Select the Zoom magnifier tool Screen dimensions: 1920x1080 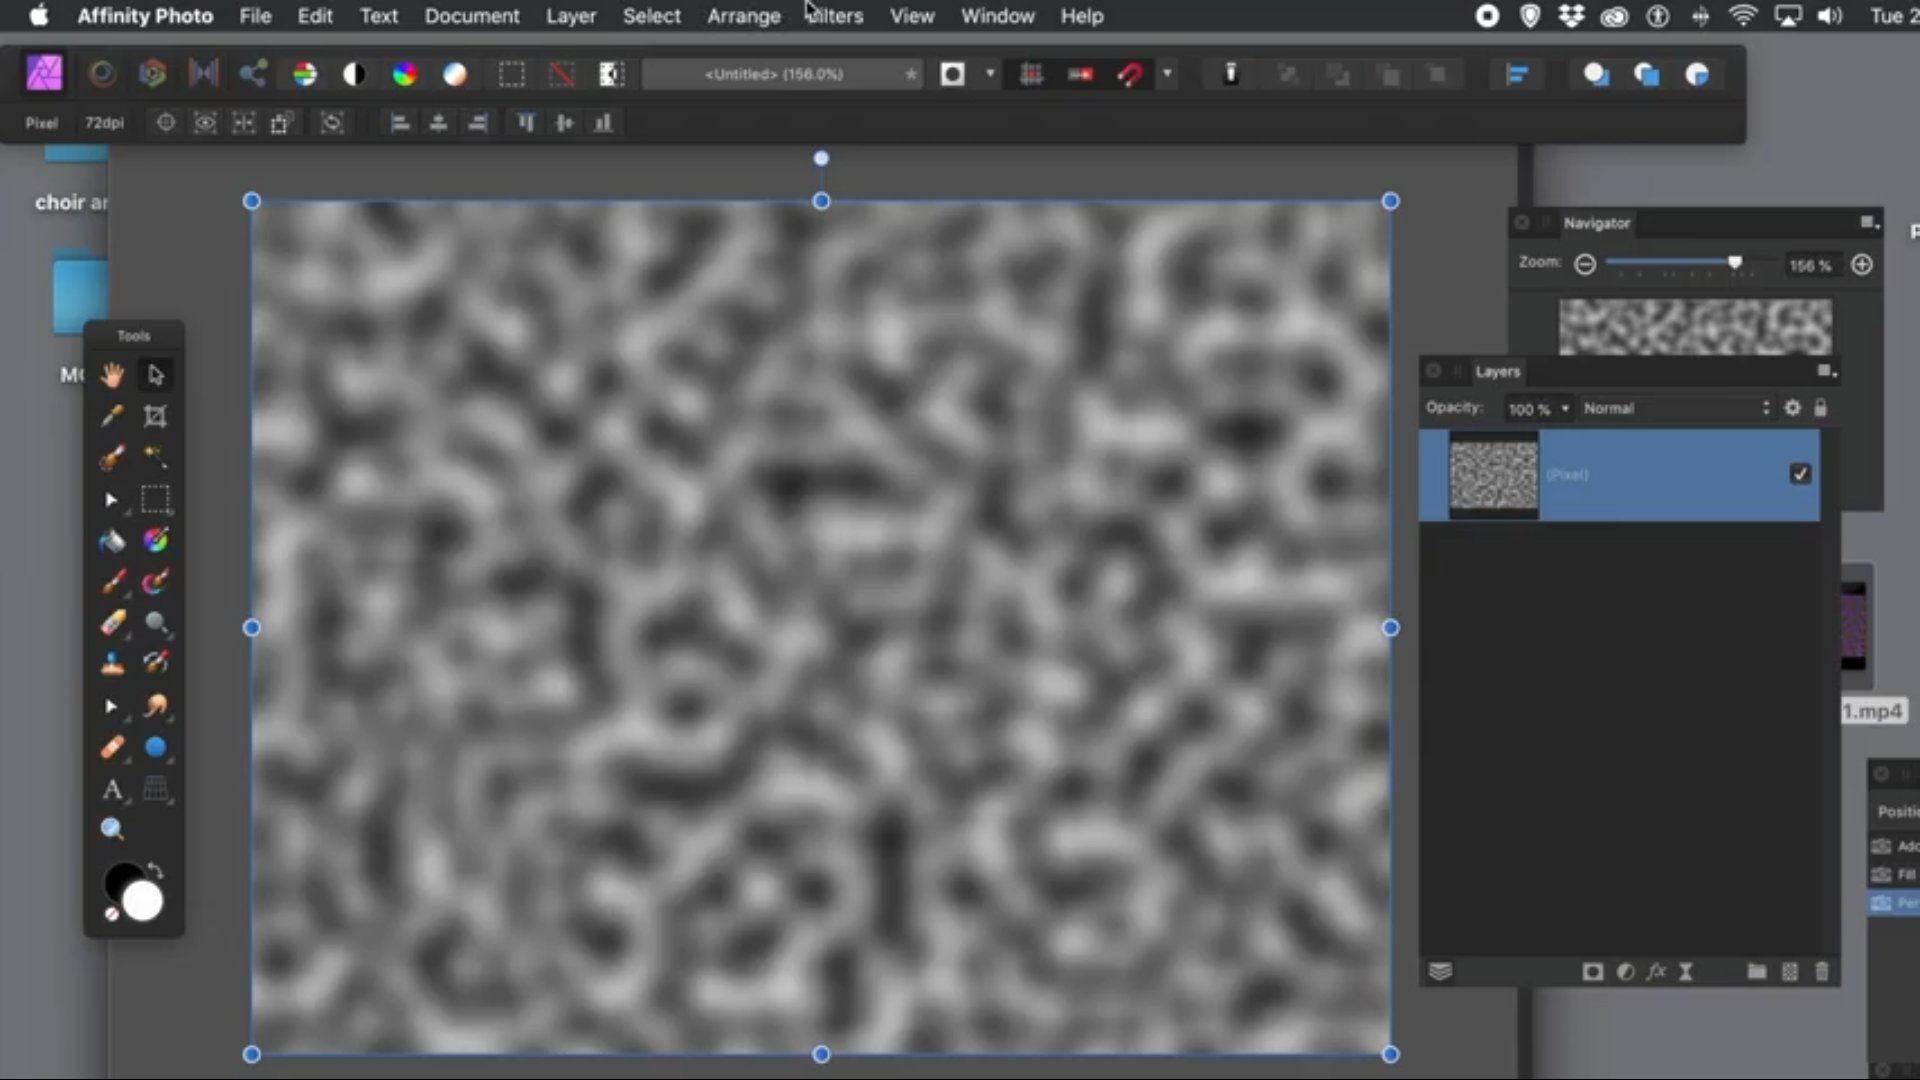tap(112, 829)
